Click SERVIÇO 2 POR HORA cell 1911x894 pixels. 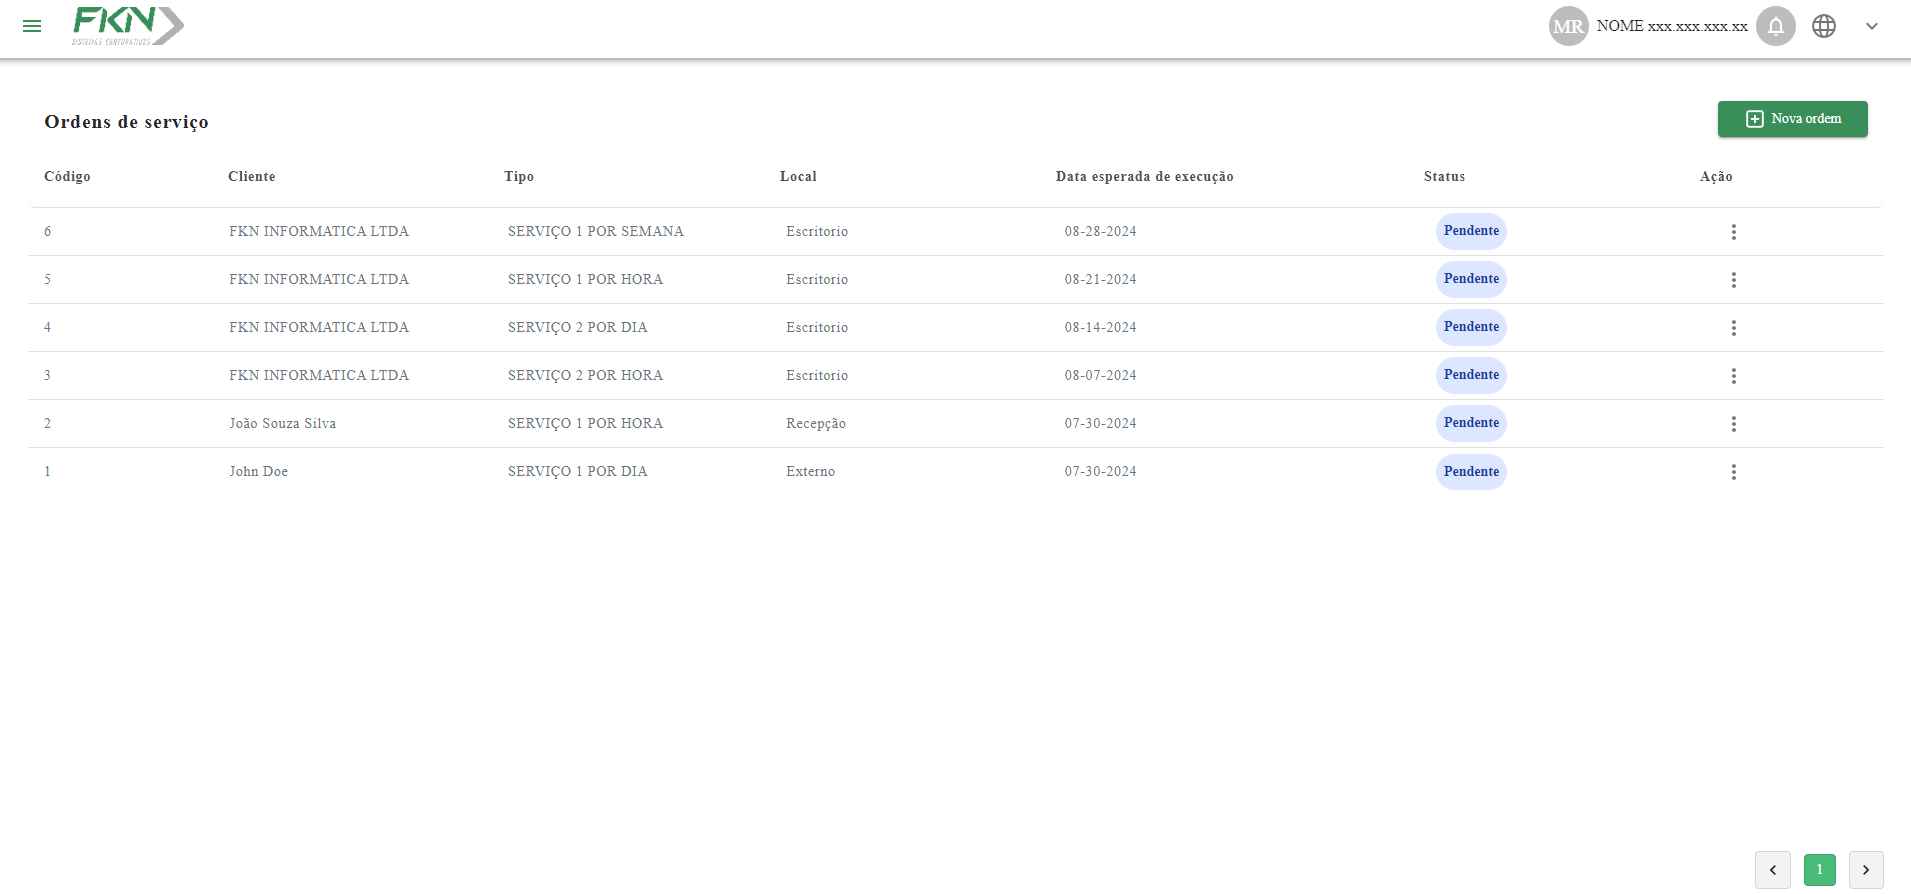pyautogui.click(x=585, y=375)
